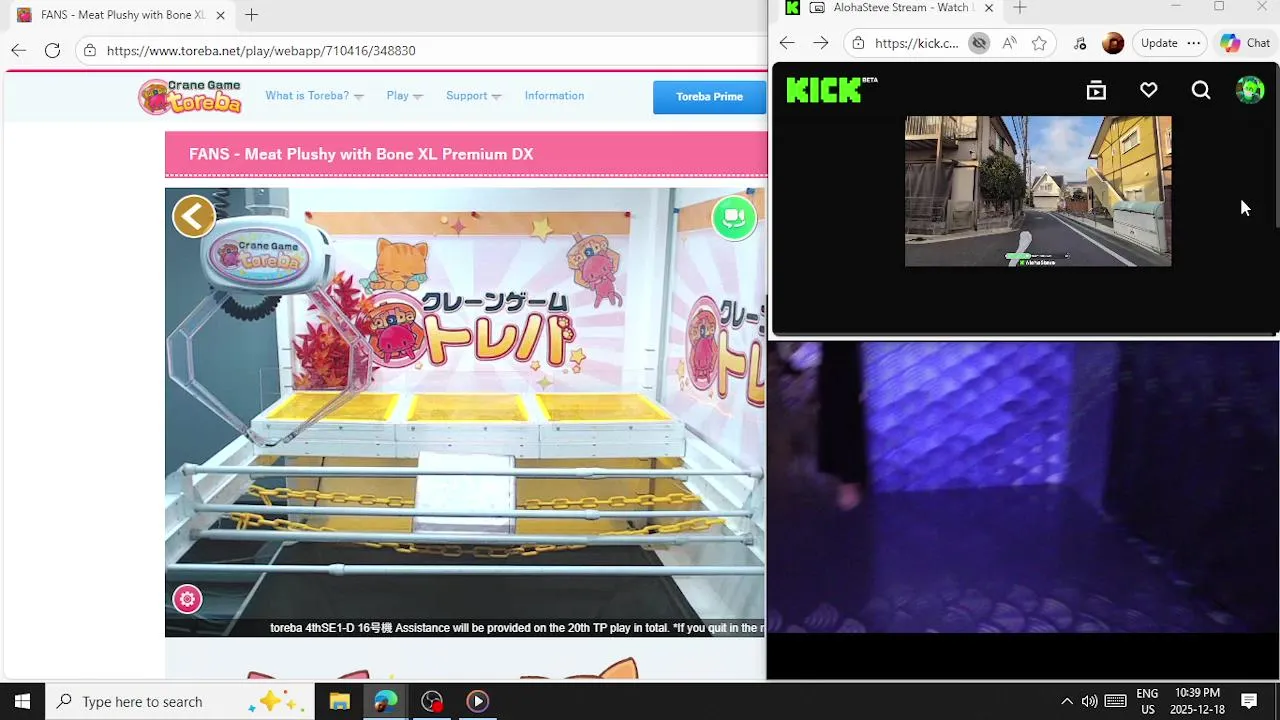Image resolution: width=1280 pixels, height=720 pixels.
Task: Click the Update button in Edge
Action: click(x=1159, y=43)
